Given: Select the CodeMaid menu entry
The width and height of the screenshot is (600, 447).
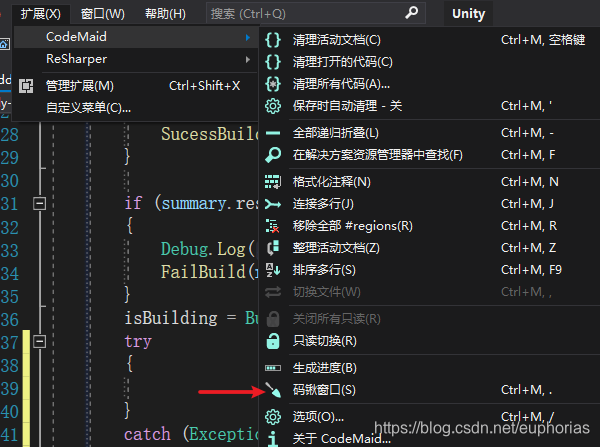Looking at the screenshot, I should [136, 37].
